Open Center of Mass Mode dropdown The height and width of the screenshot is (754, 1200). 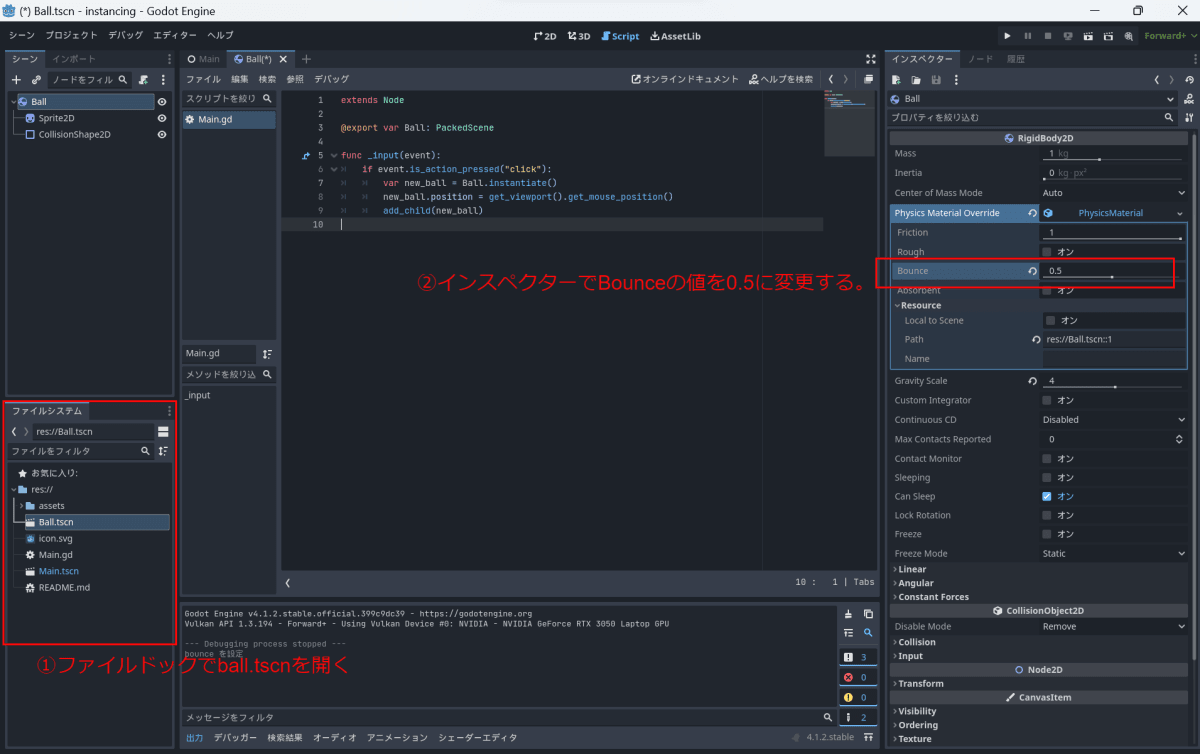1113,193
